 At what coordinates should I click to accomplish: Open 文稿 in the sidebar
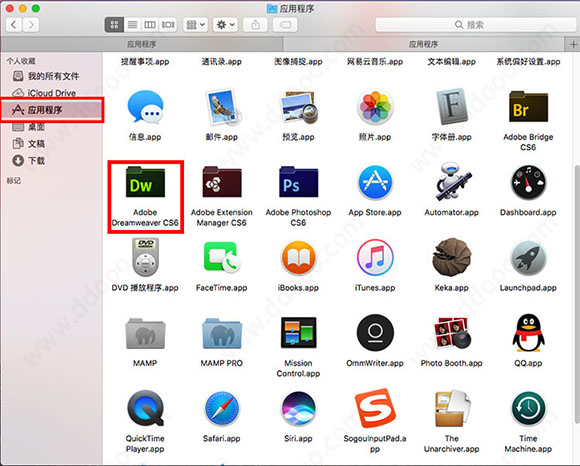pyautogui.click(x=29, y=143)
